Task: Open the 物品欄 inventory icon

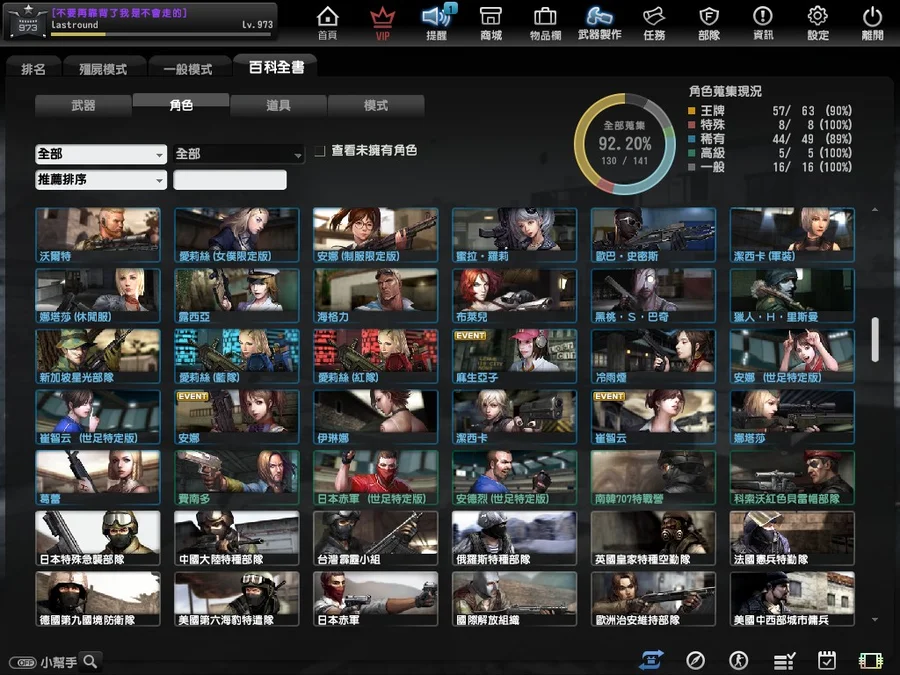Action: 545,22
